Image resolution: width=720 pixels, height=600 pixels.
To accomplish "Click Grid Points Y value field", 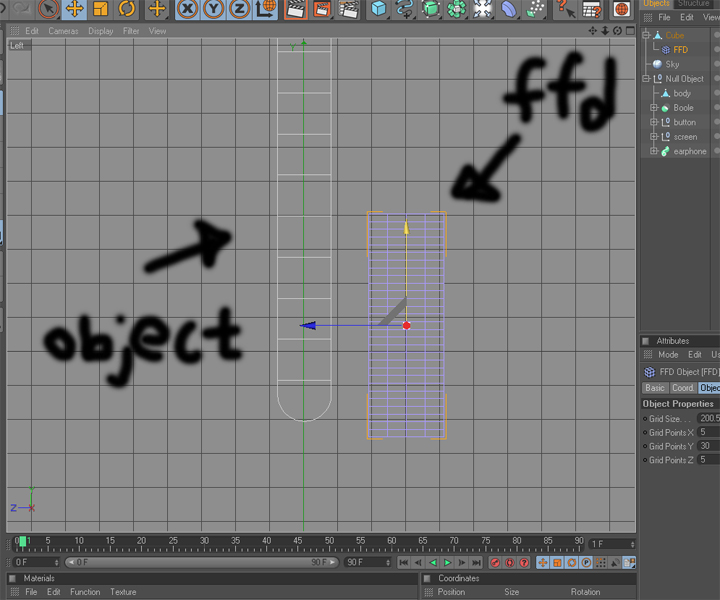I will click(708, 446).
